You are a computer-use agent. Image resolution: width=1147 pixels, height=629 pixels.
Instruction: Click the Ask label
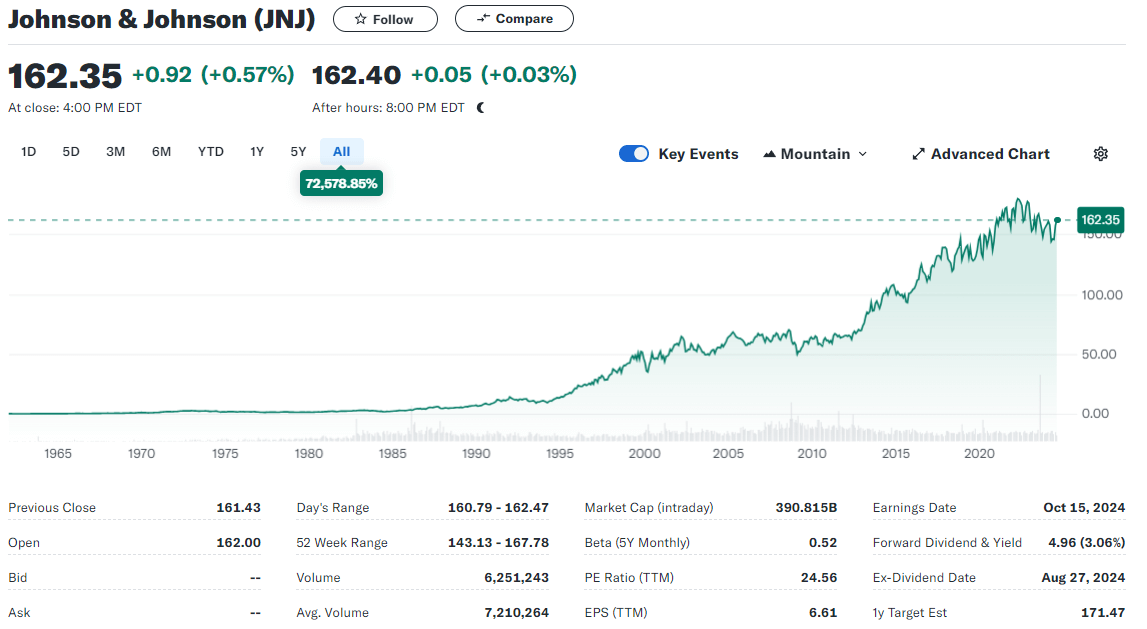click(19, 613)
